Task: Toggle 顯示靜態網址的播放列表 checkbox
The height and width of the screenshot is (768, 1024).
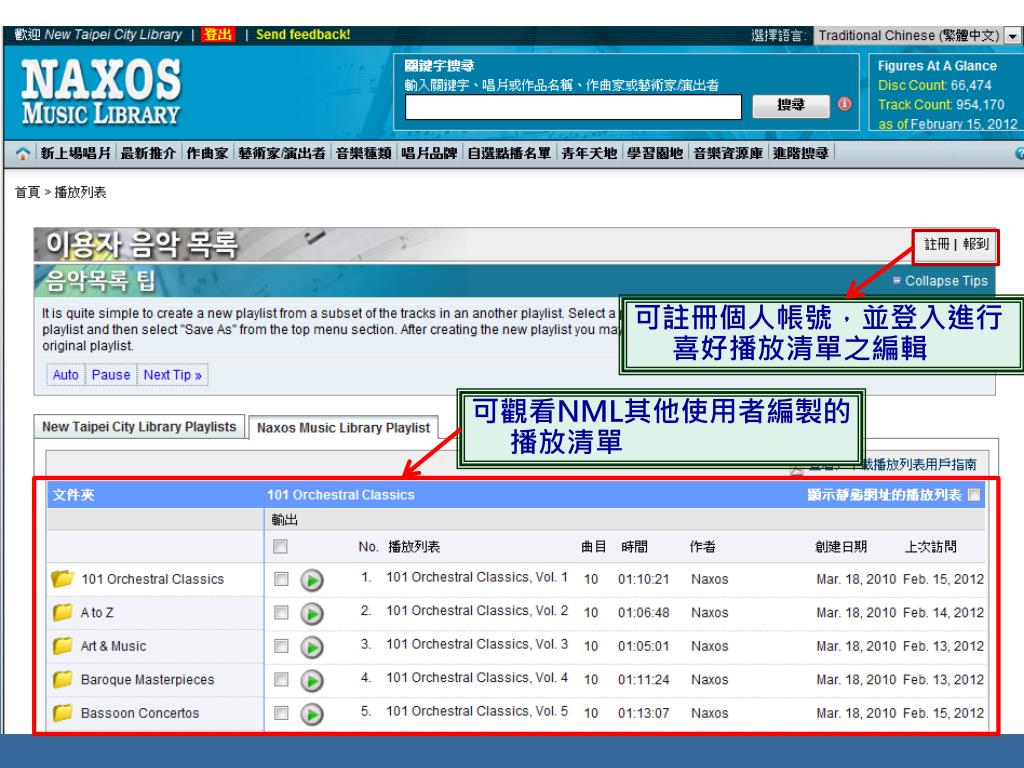Action: tap(974, 494)
